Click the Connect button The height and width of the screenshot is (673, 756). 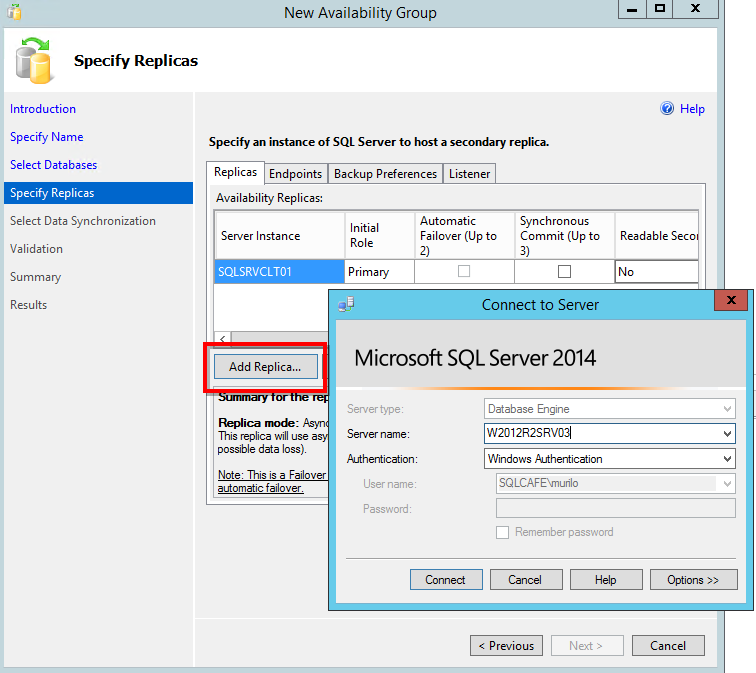click(445, 580)
